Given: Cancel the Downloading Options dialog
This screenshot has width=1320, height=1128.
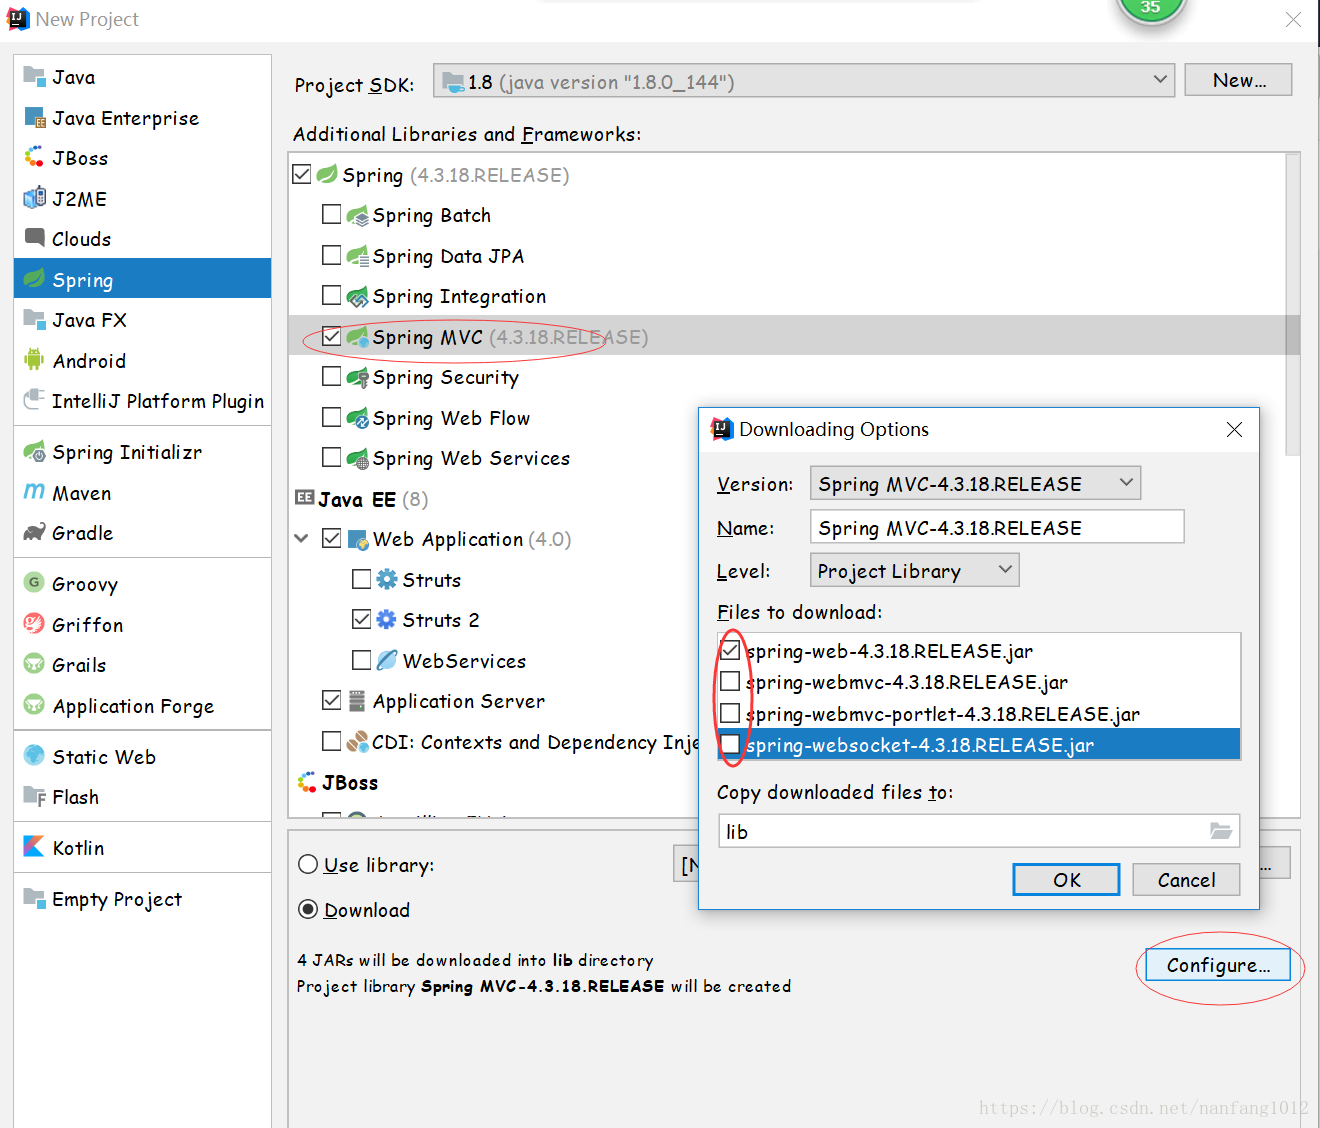Looking at the screenshot, I should 1186,880.
